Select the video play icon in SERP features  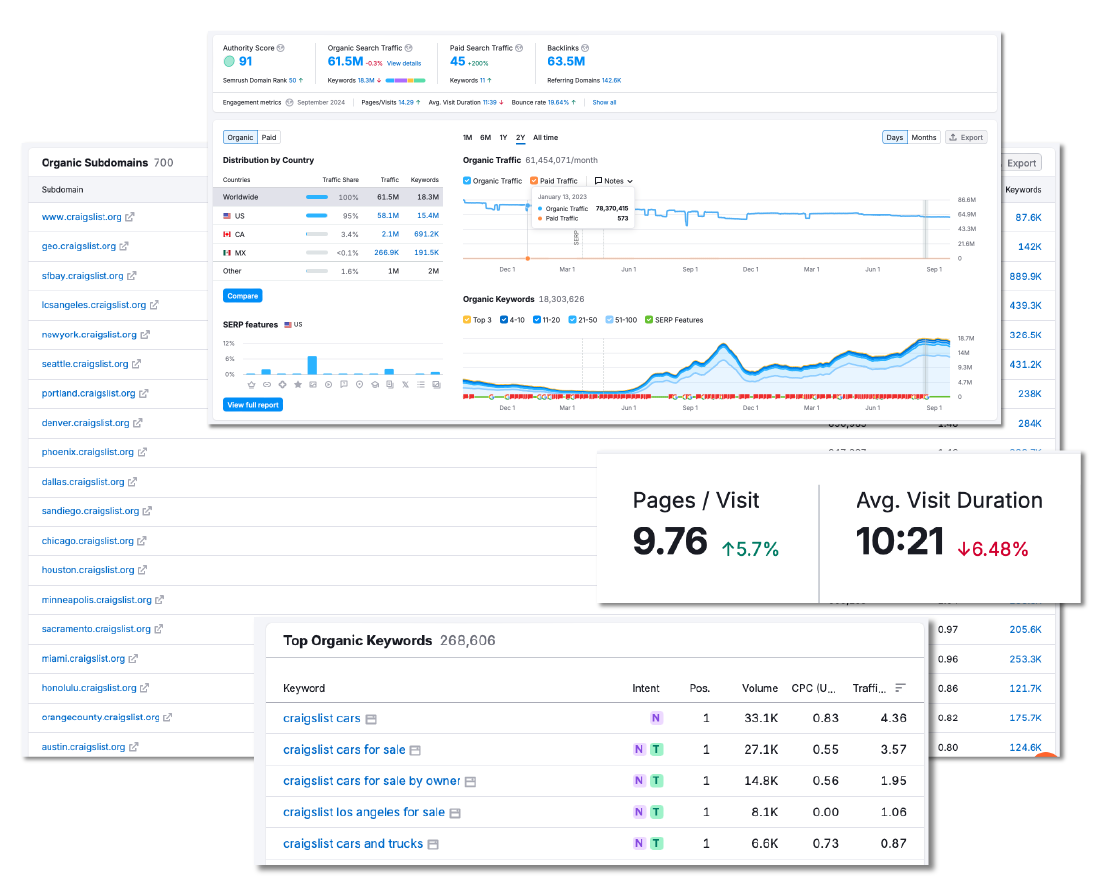point(328,384)
